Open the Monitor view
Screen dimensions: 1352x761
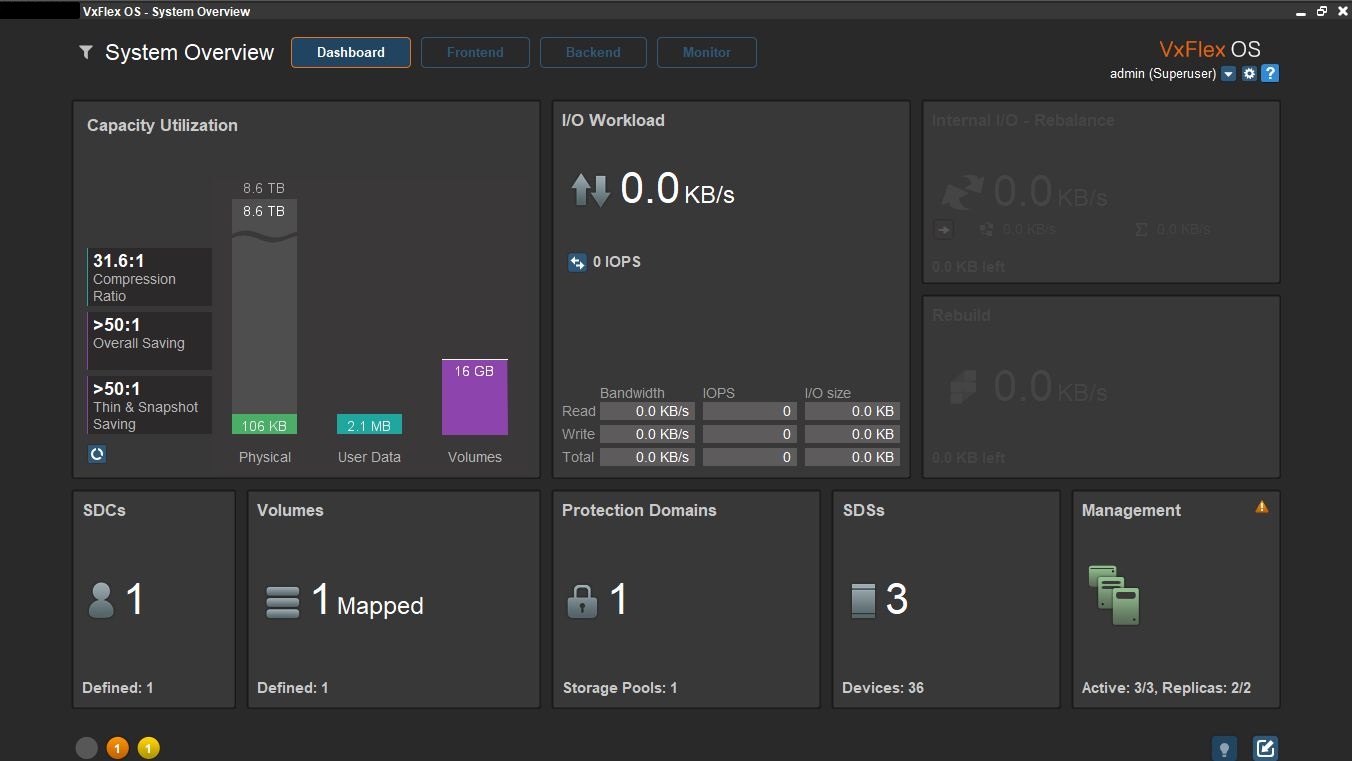click(x=707, y=52)
